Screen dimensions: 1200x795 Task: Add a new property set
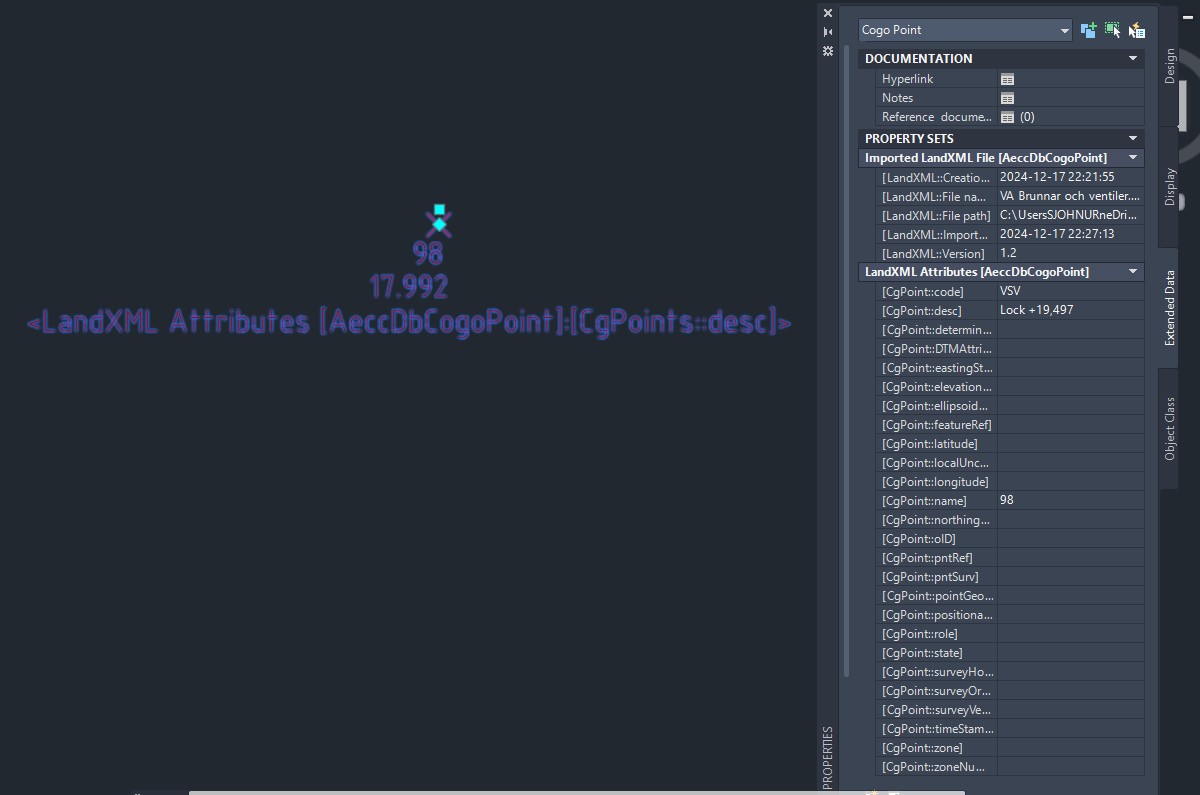1088,30
